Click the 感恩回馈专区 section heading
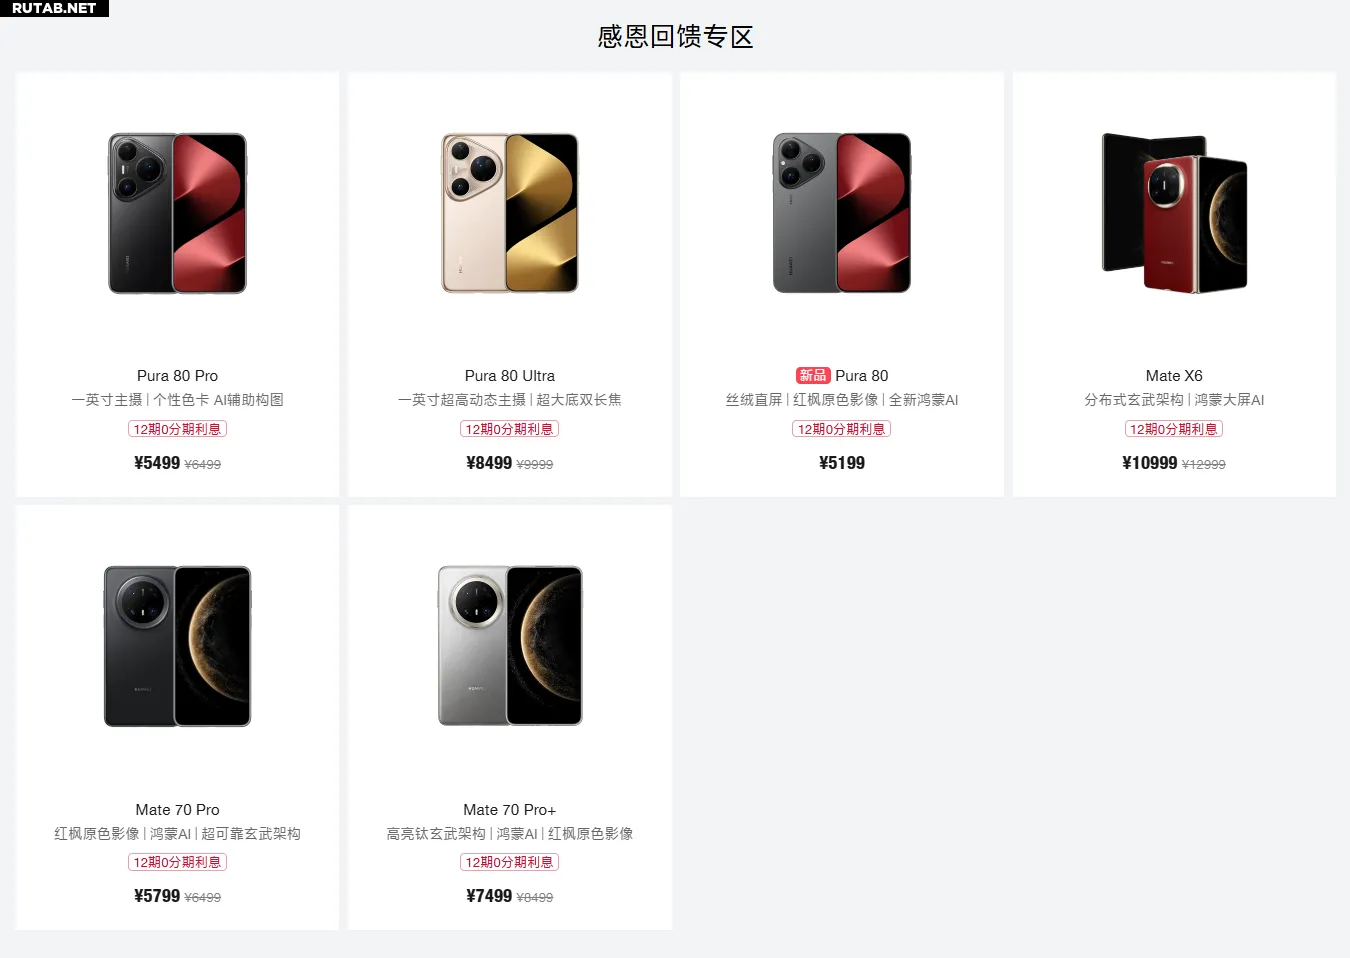Image resolution: width=1350 pixels, height=958 pixels. pyautogui.click(x=675, y=37)
